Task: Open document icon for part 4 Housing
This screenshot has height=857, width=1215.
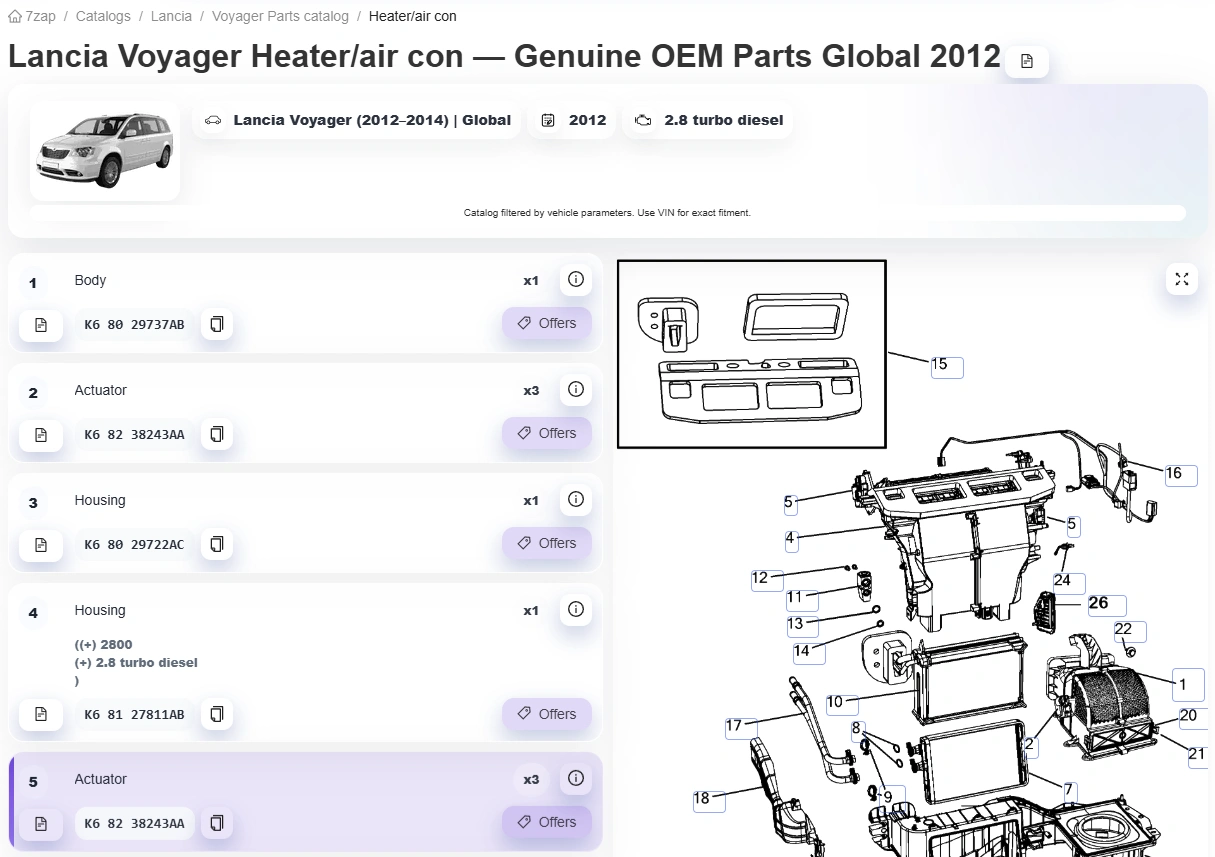Action: 41,714
